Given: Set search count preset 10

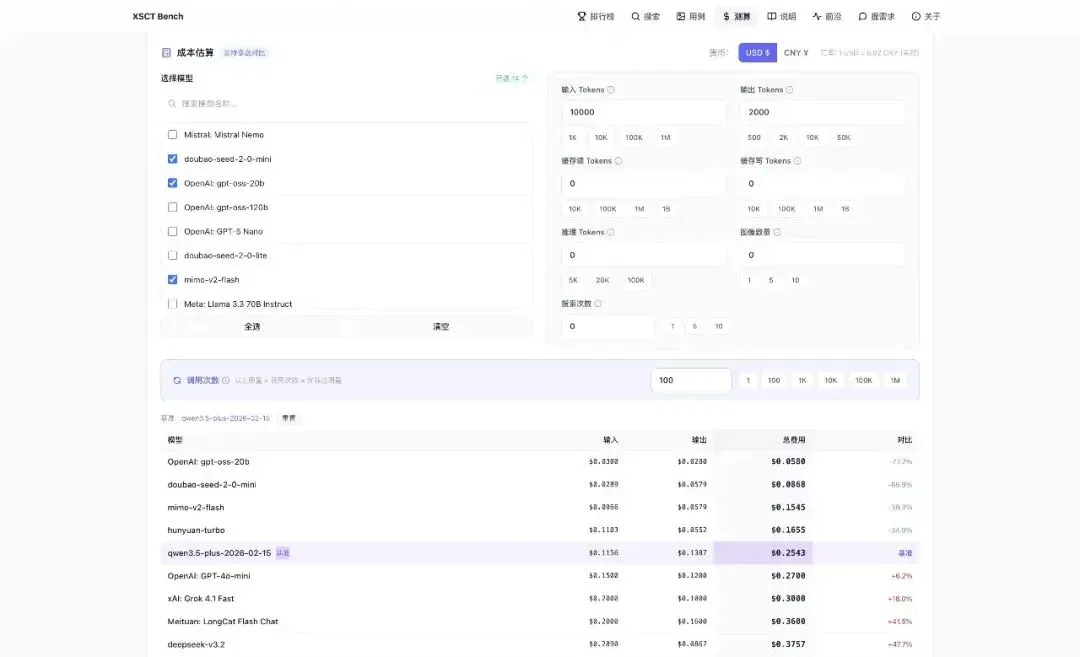Looking at the screenshot, I should (718, 326).
